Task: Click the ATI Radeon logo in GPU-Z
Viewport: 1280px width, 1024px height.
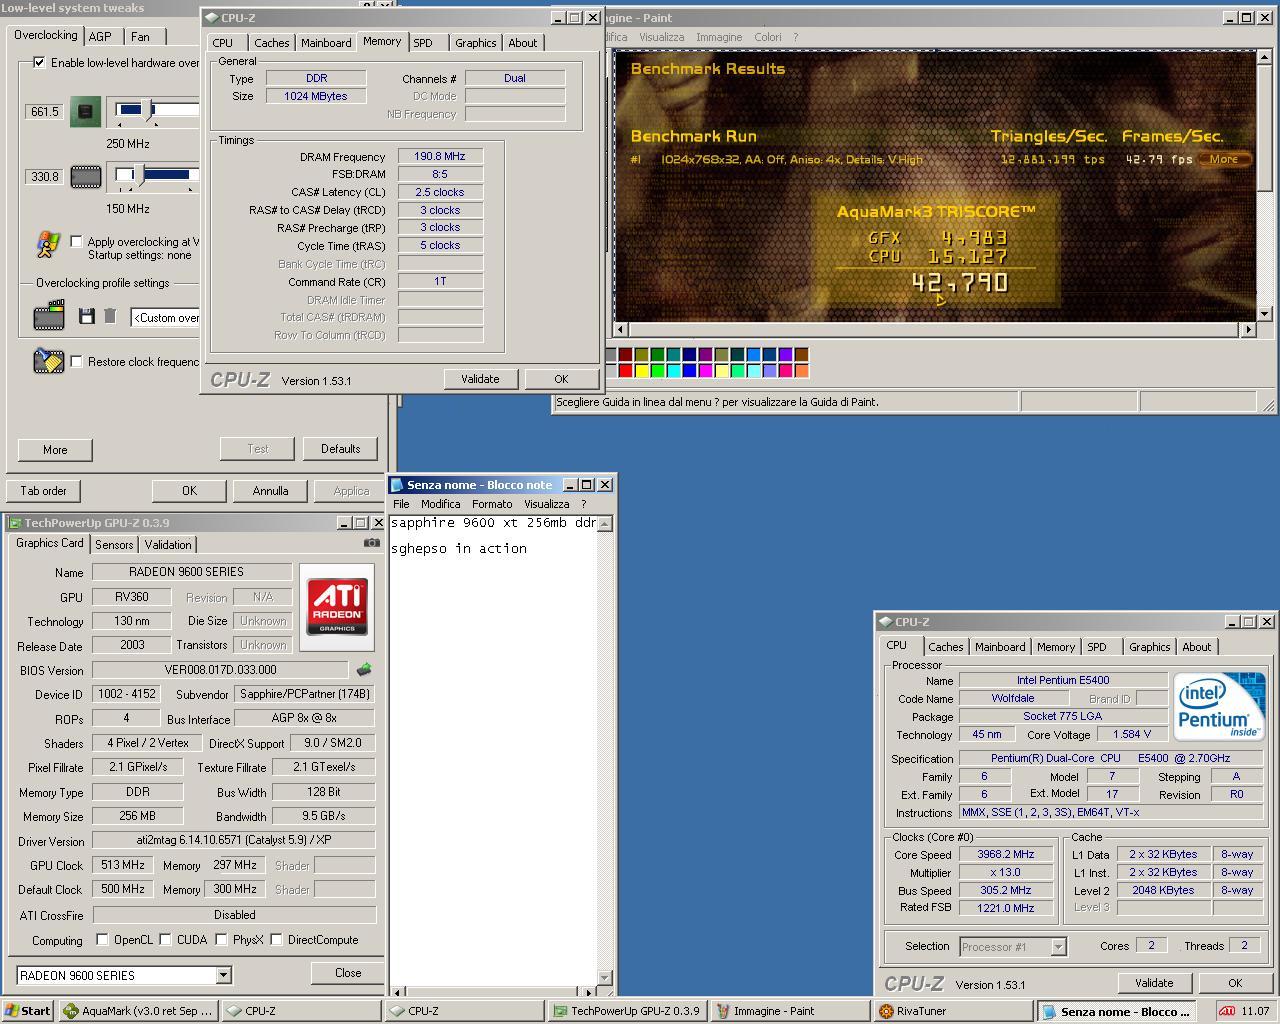Action: tap(337, 607)
